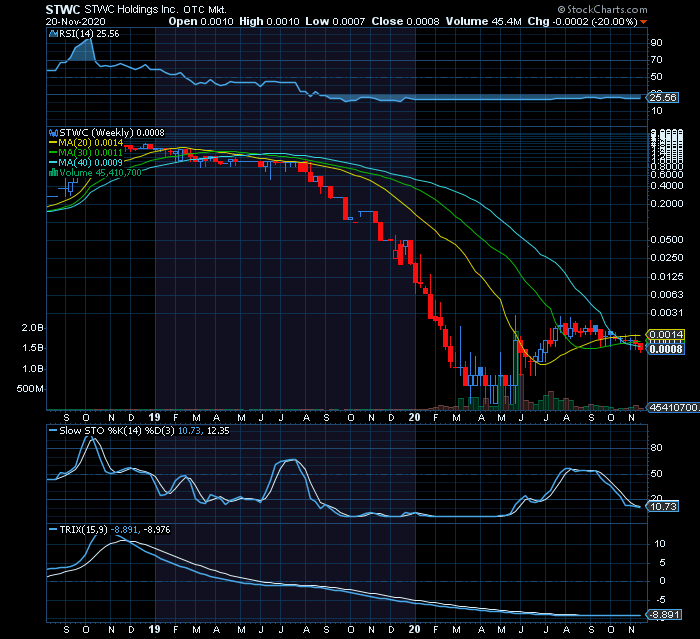Click the date 20-Nov-2020

click(x=75, y=21)
